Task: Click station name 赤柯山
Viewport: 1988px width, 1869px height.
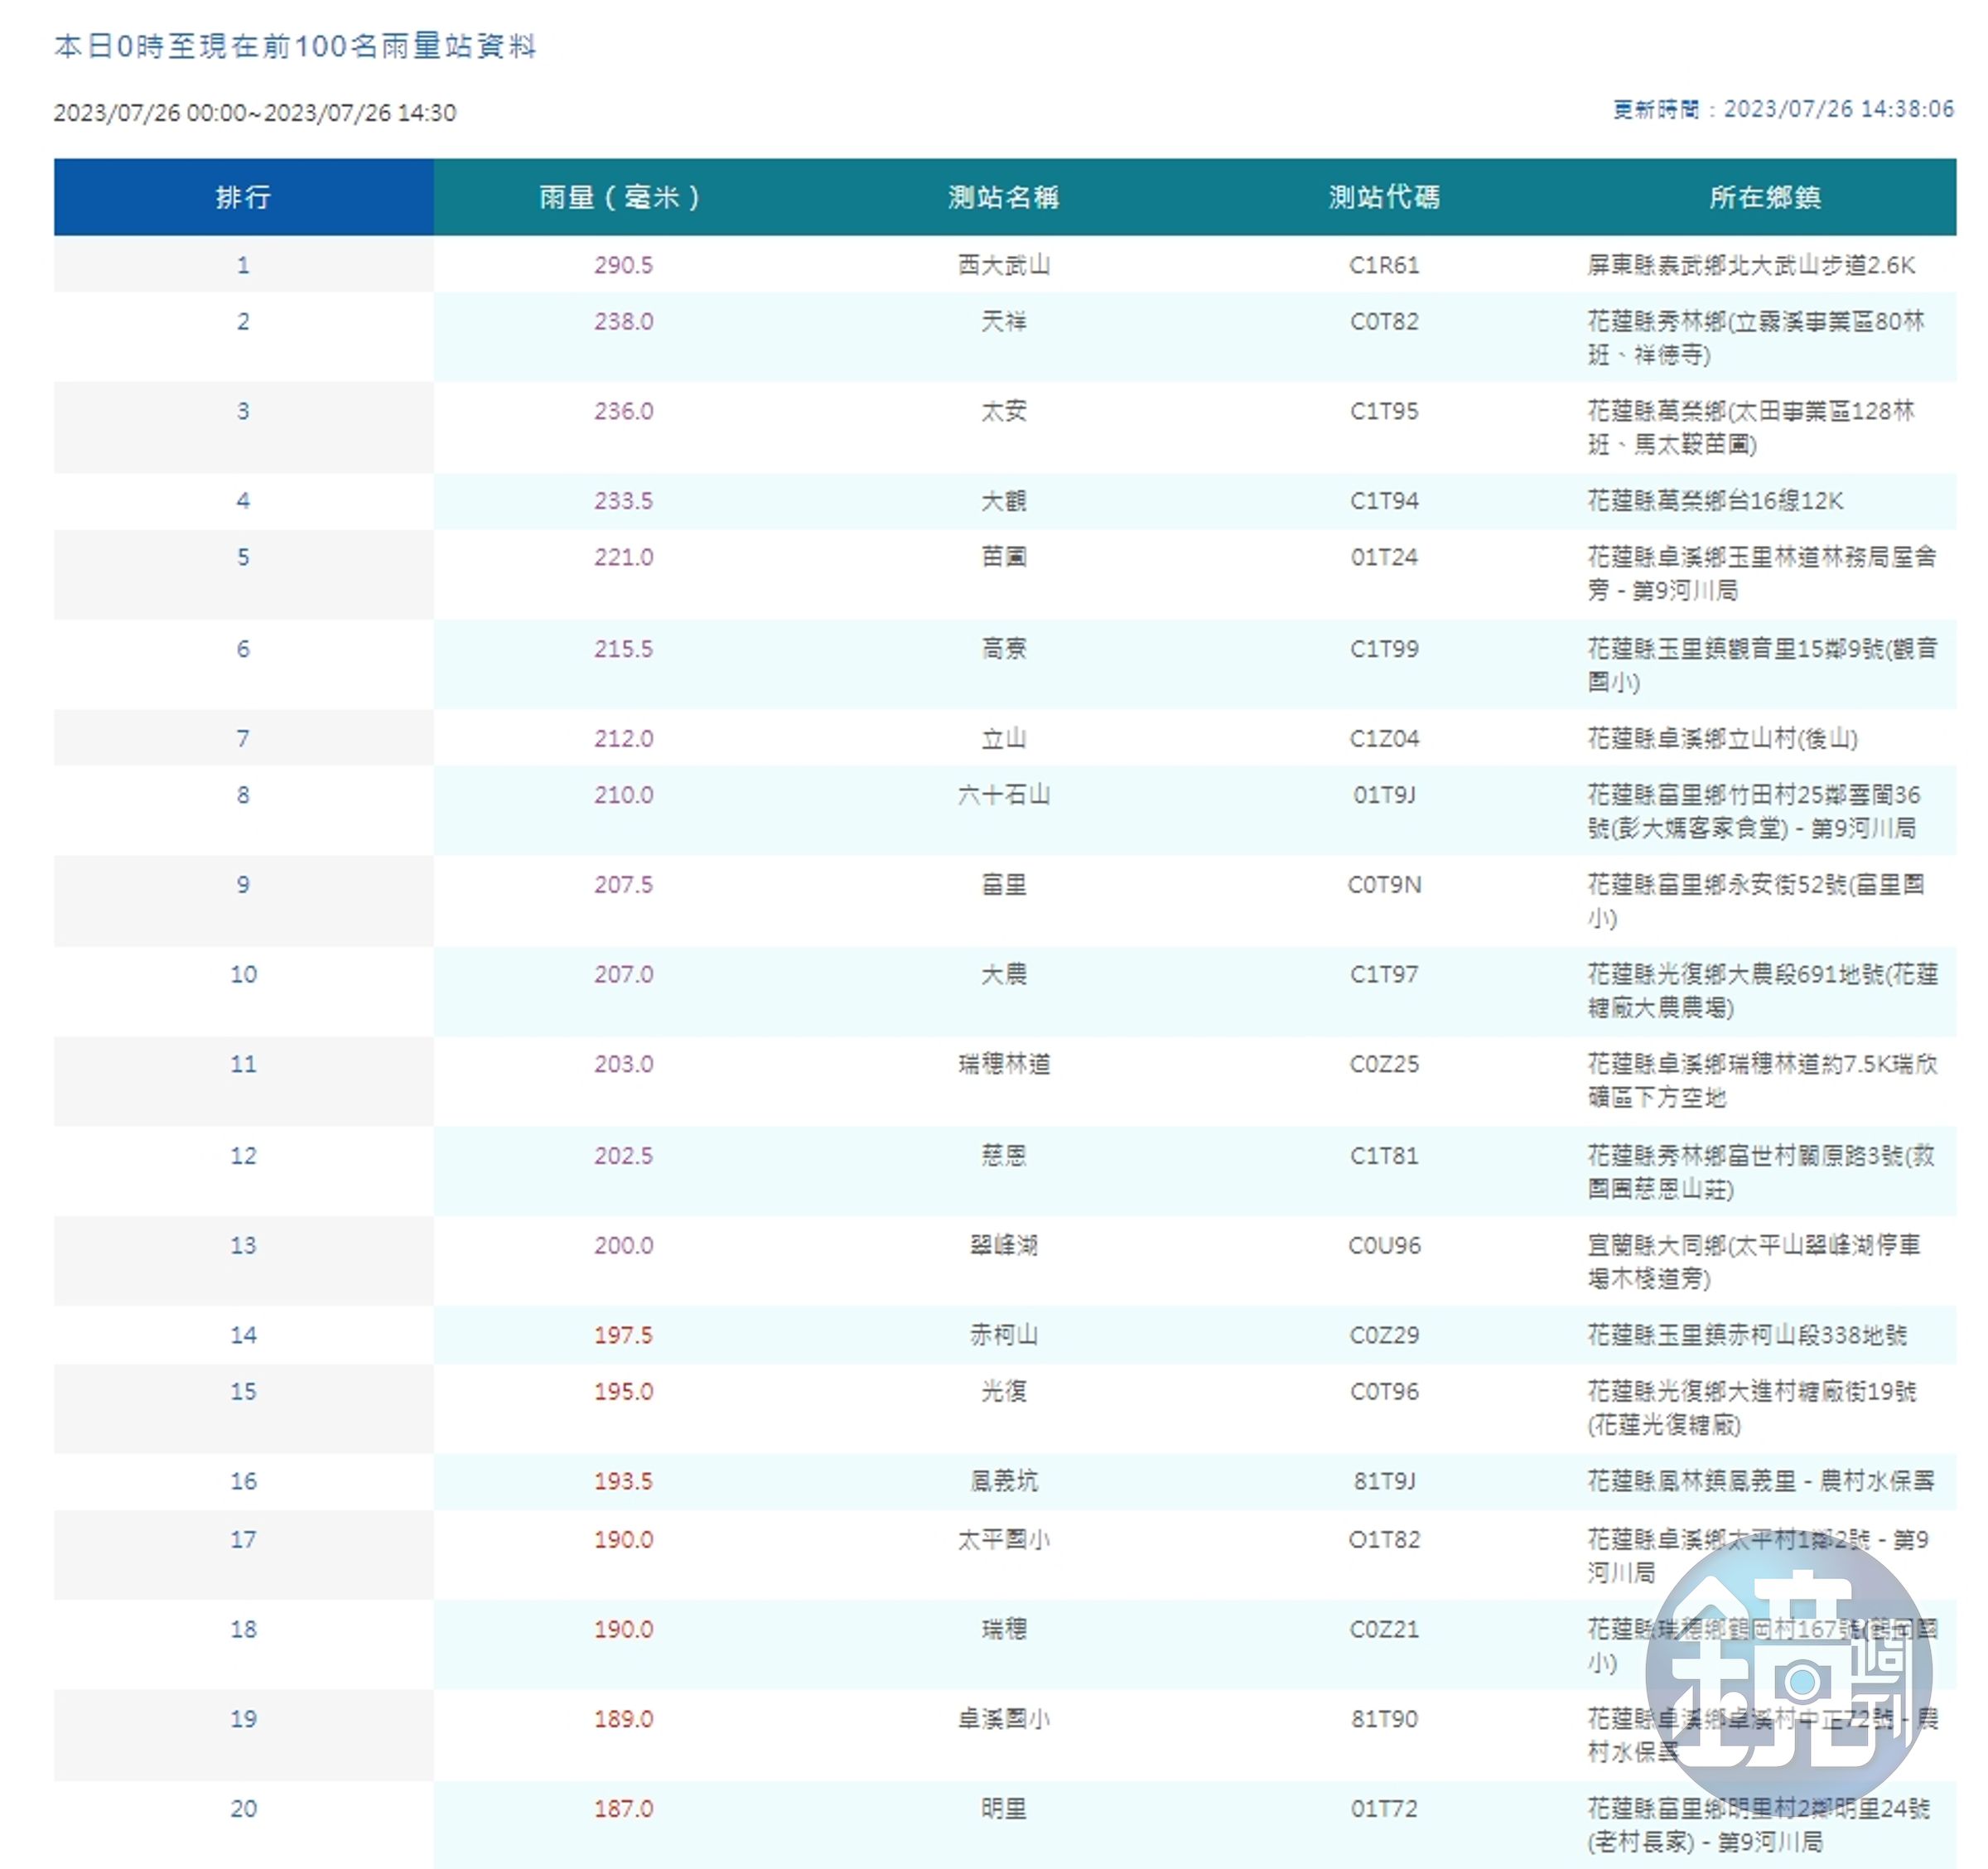Action: tap(1004, 1335)
